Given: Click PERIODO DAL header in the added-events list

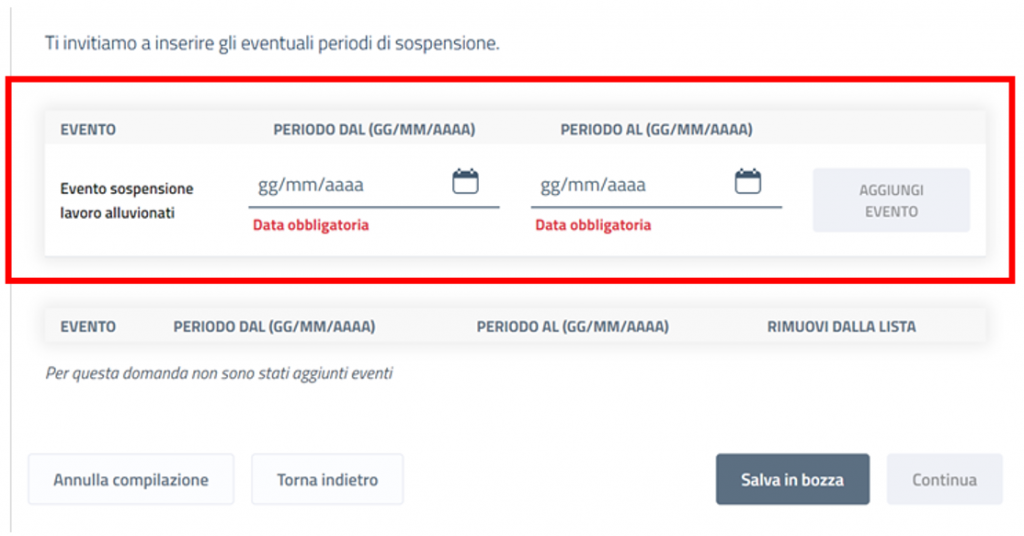Looking at the screenshot, I should point(274,326).
